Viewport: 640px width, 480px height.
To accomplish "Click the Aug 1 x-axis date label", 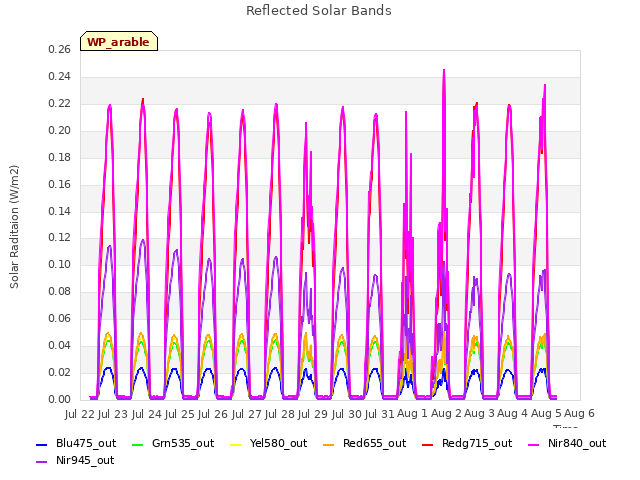I will click(412, 414).
